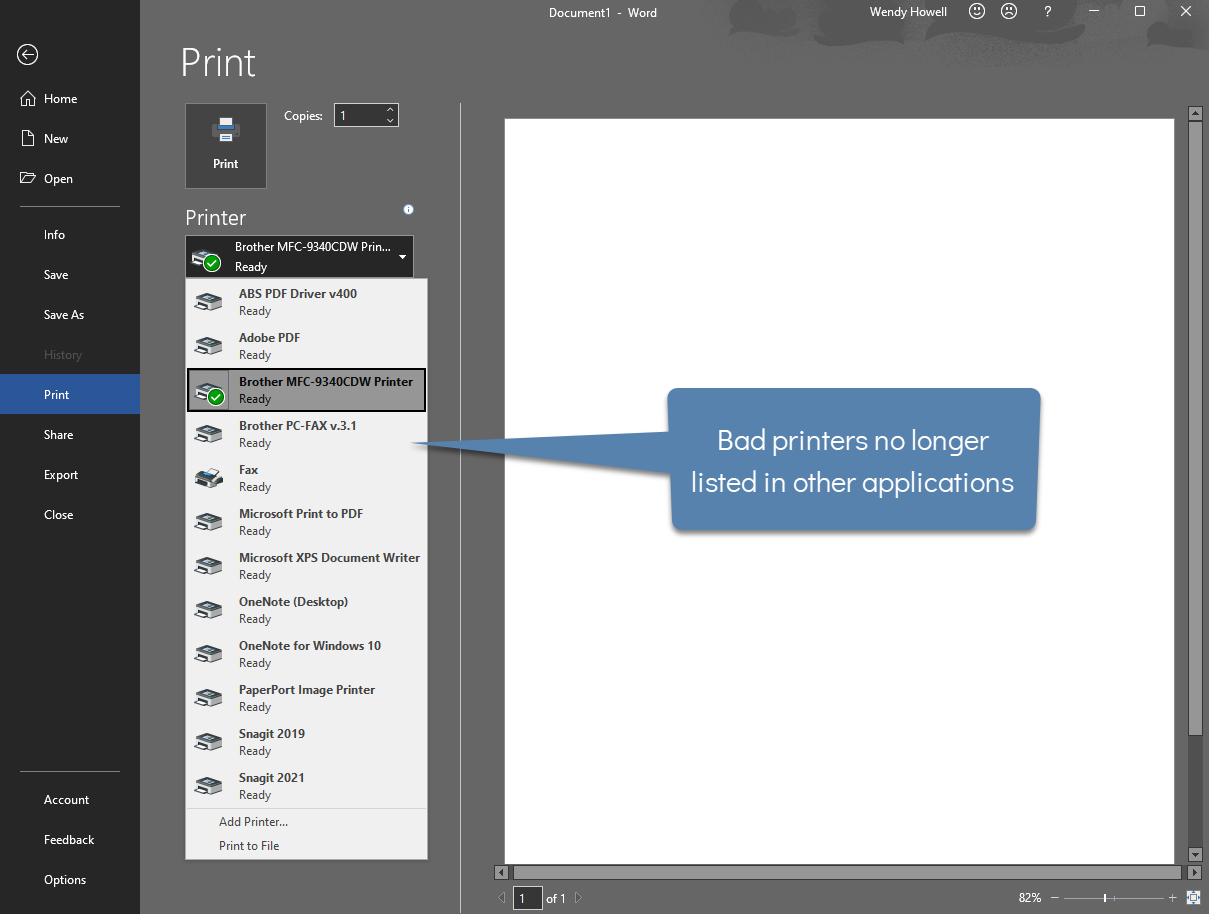Viewport: 1209px width, 914px height.
Task: Click the Fax printer icon
Action: [x=208, y=477]
